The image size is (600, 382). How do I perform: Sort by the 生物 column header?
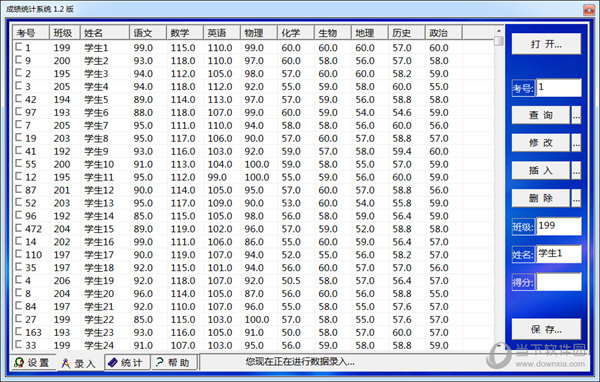pyautogui.click(x=333, y=33)
